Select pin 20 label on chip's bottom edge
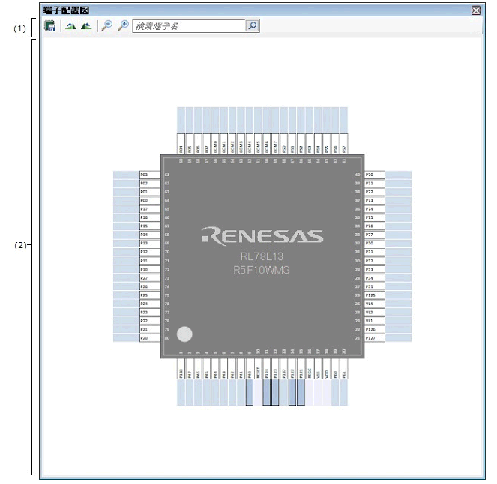 pos(344,369)
